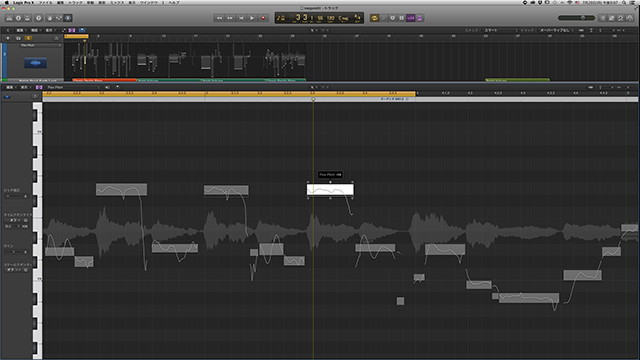Toggle Count-in button
The height and width of the screenshot is (360, 640).
click(411, 18)
